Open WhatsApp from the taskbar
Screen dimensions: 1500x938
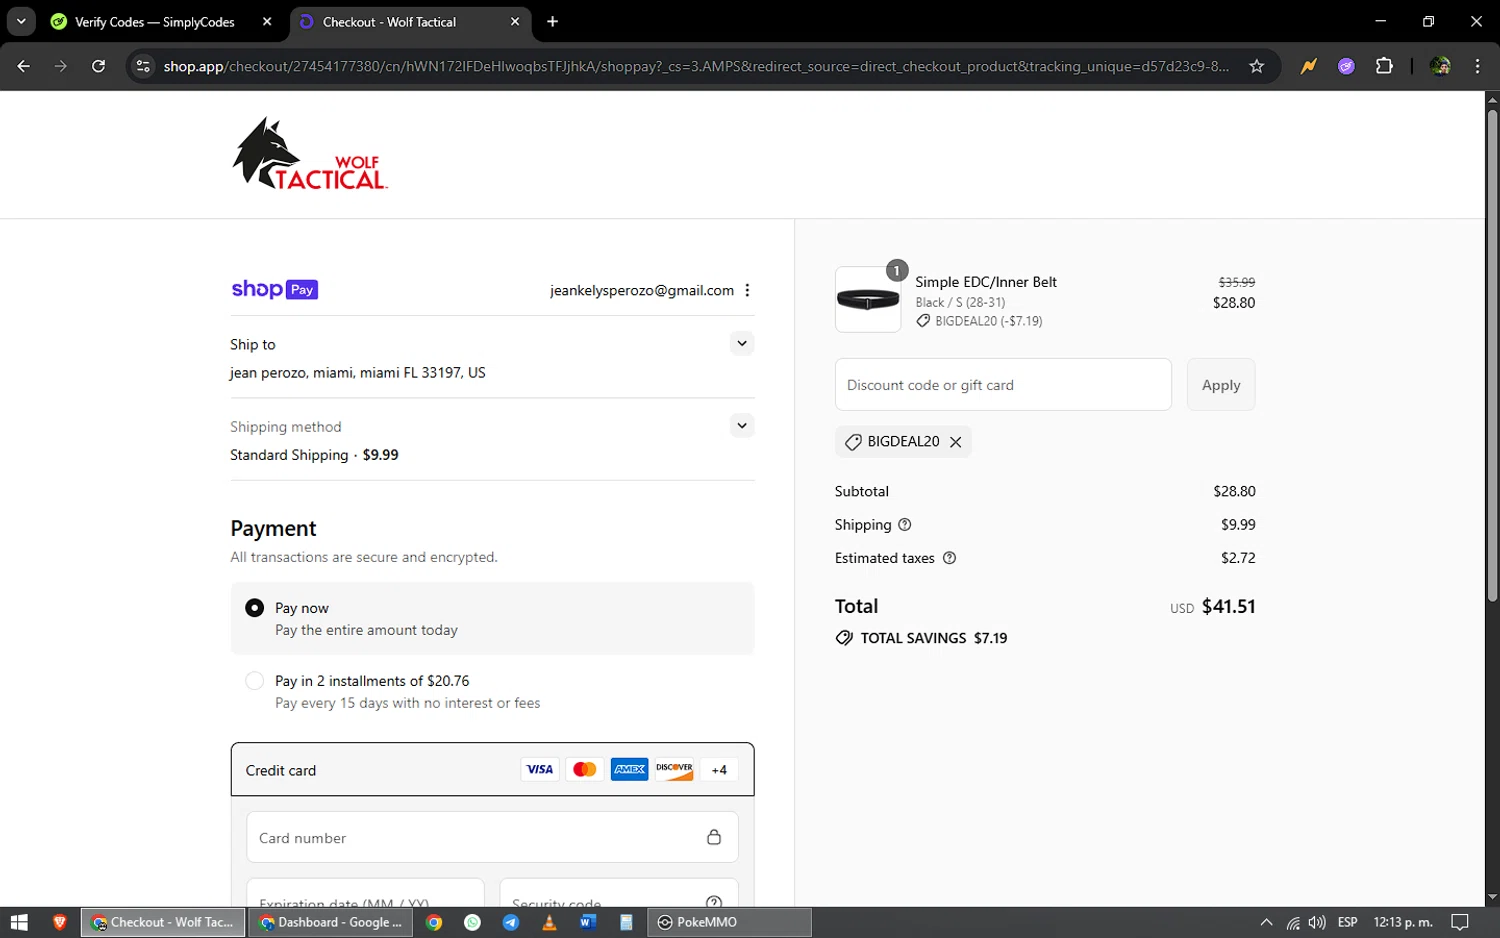click(472, 922)
